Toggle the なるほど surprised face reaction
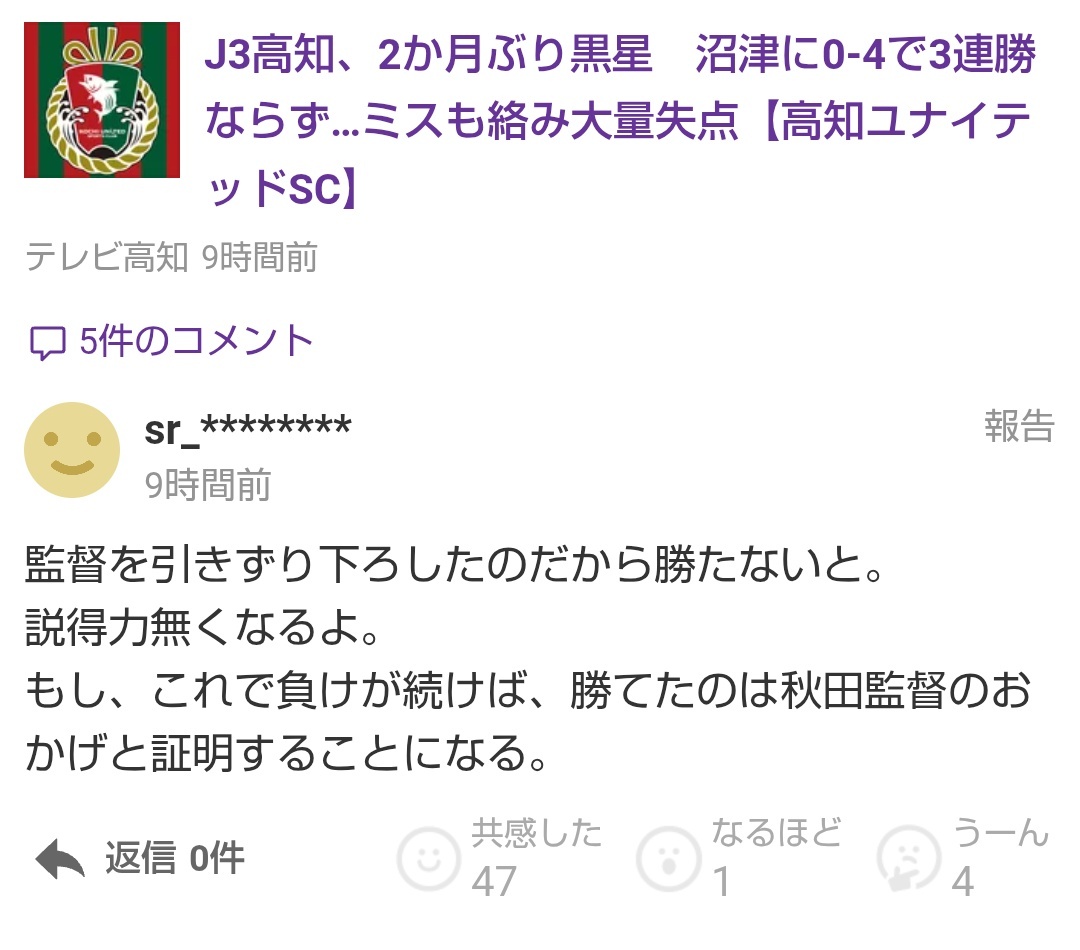The image size is (1080, 950). click(x=668, y=859)
